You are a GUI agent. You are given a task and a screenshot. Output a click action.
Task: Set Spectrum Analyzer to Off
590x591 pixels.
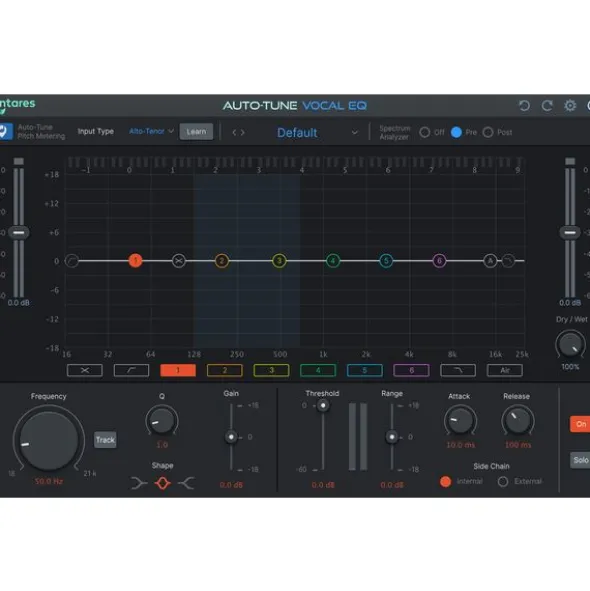[x=425, y=132]
